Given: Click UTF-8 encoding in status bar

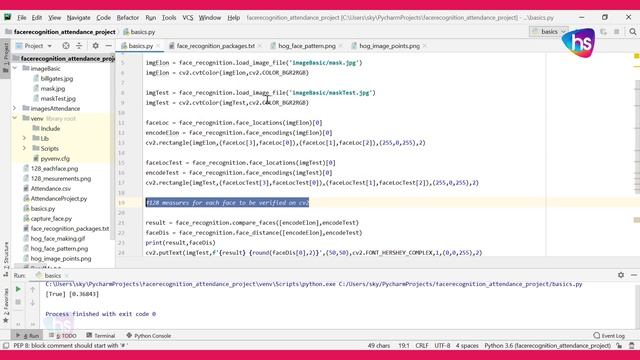Looking at the screenshot, I should pos(442,345).
